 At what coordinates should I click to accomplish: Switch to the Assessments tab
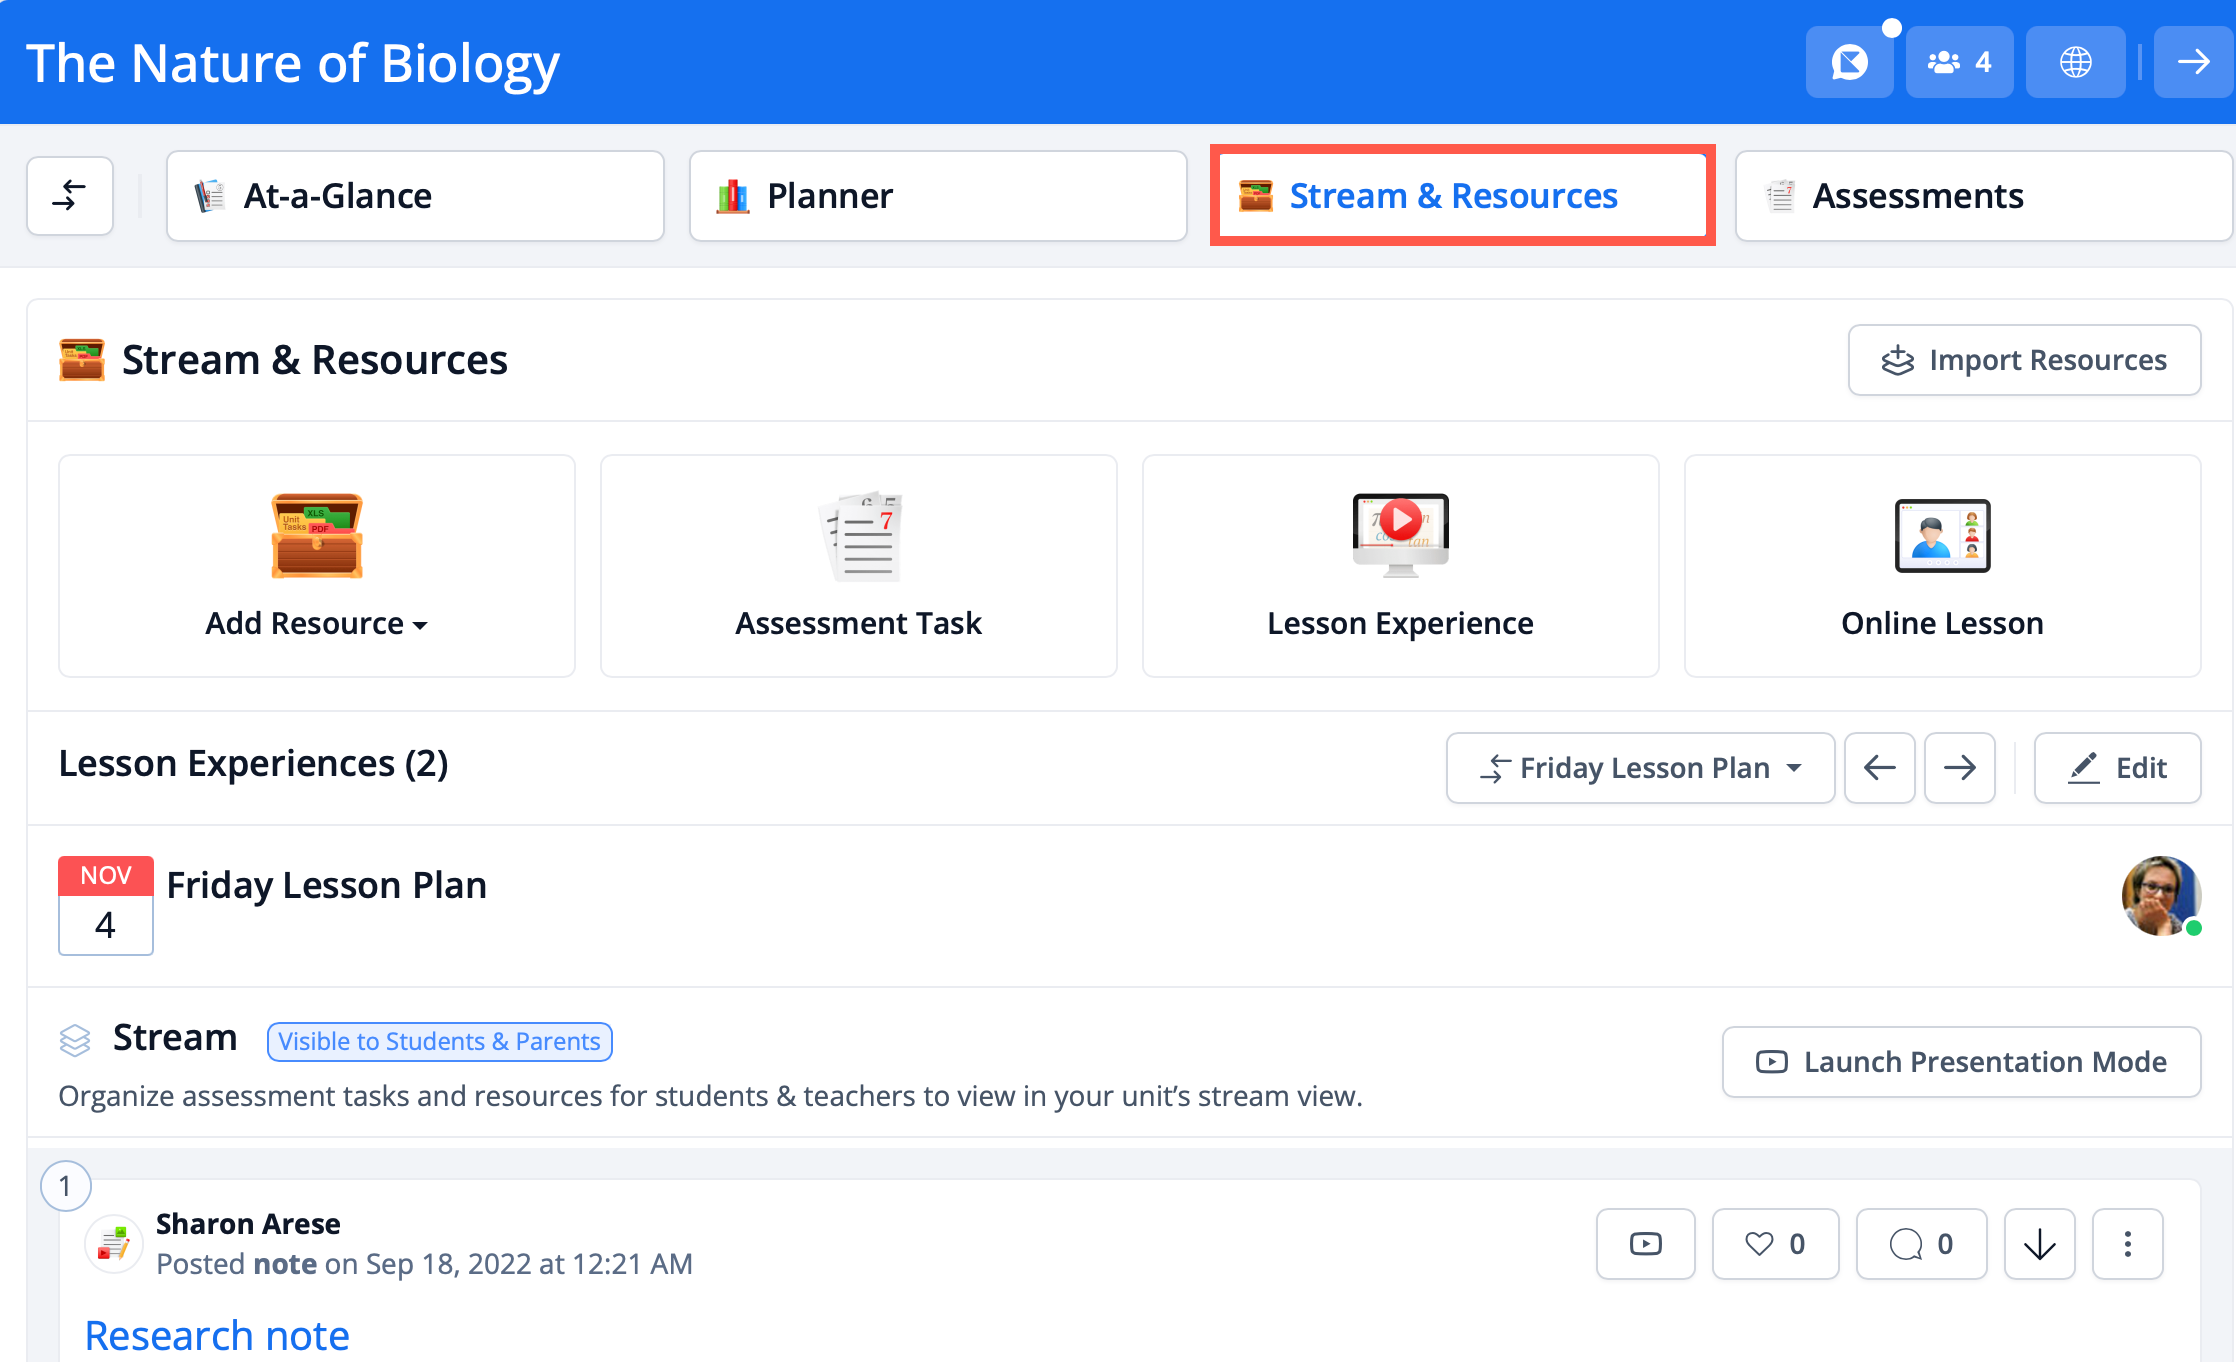1982,196
